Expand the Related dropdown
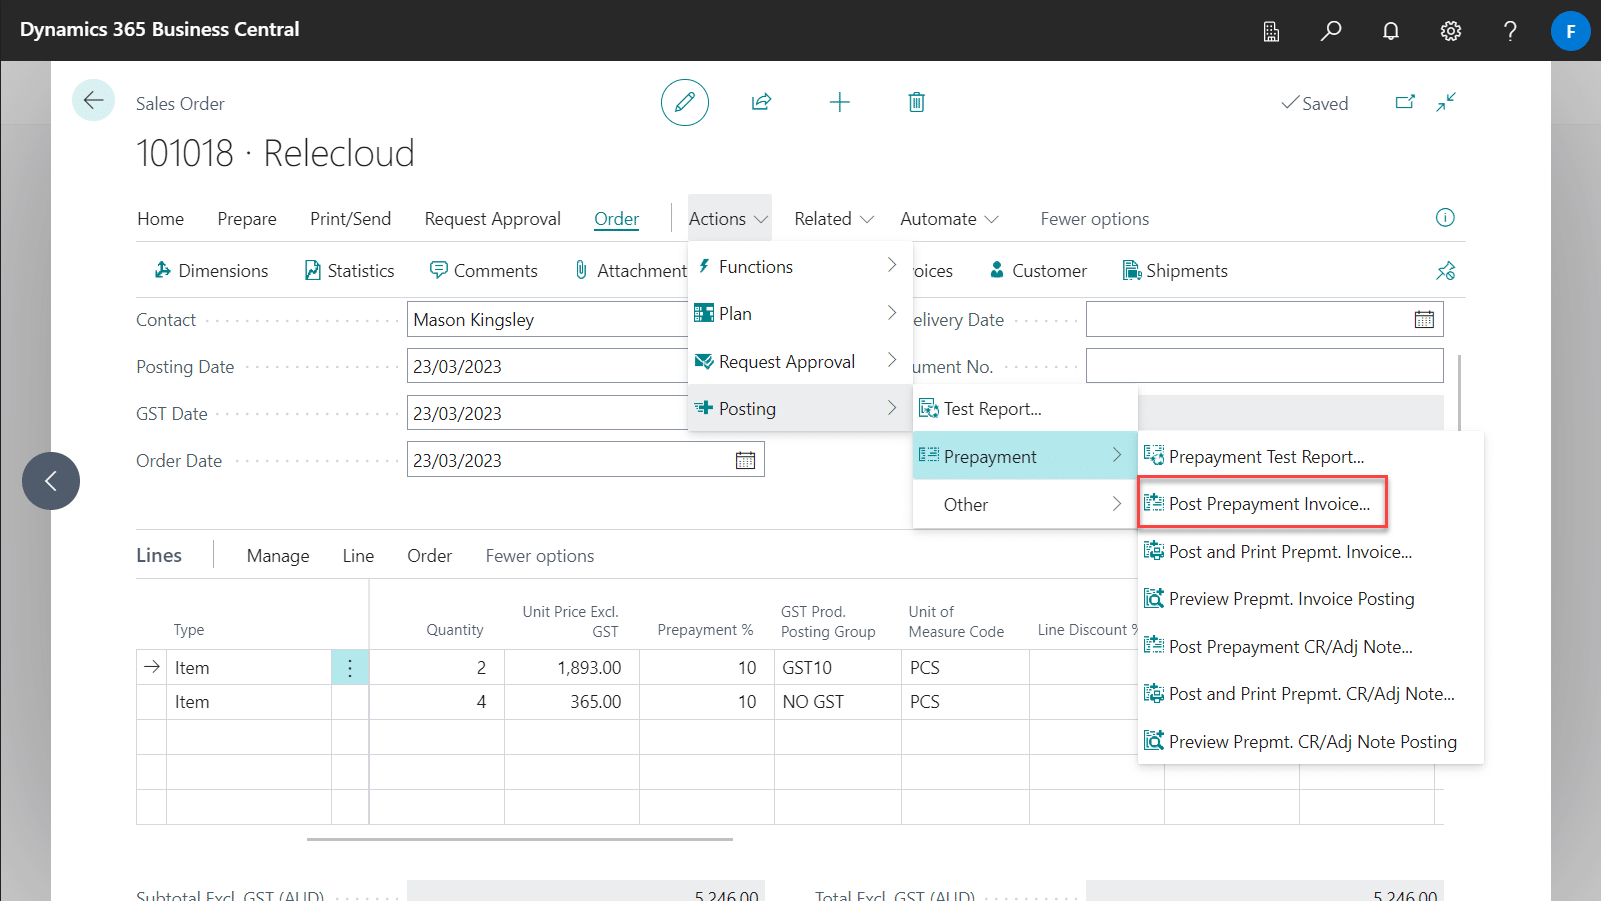 coord(834,218)
